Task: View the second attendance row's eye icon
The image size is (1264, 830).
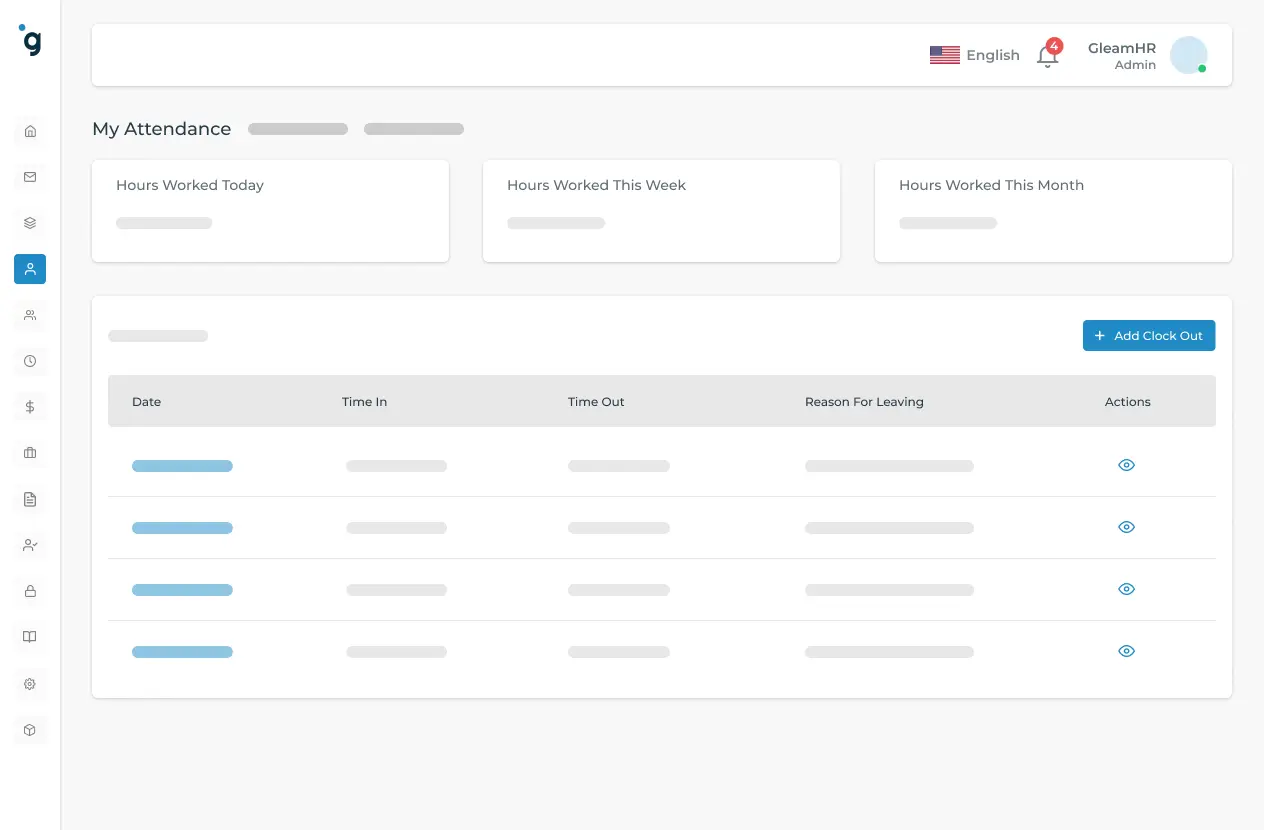Action: [1126, 527]
